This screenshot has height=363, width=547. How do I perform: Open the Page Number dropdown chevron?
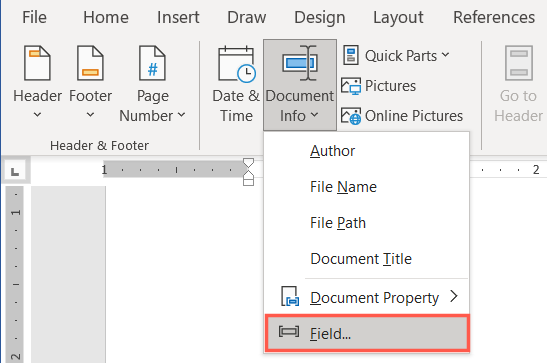(x=181, y=114)
